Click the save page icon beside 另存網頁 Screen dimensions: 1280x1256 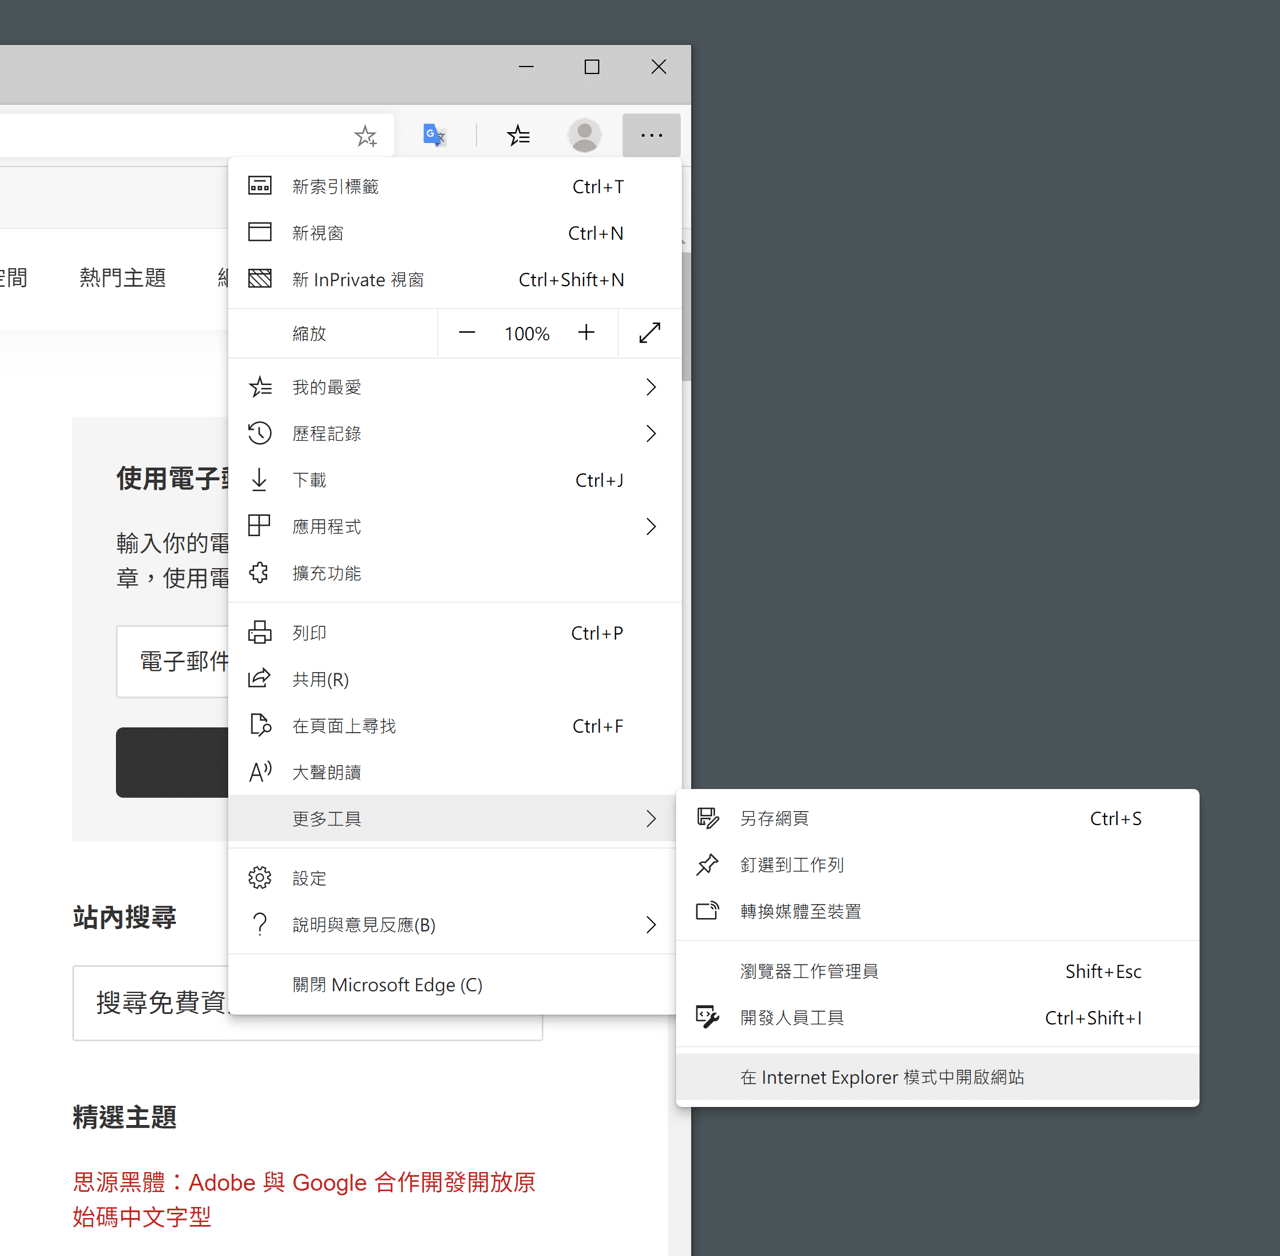(708, 818)
